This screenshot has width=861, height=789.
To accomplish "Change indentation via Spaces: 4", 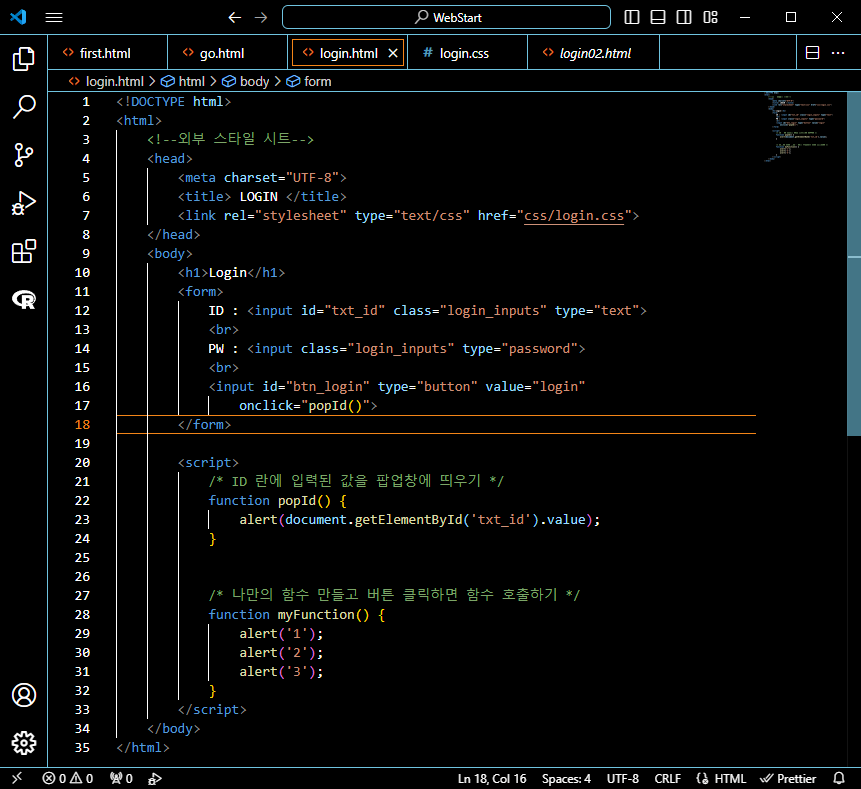I will [x=566, y=779].
